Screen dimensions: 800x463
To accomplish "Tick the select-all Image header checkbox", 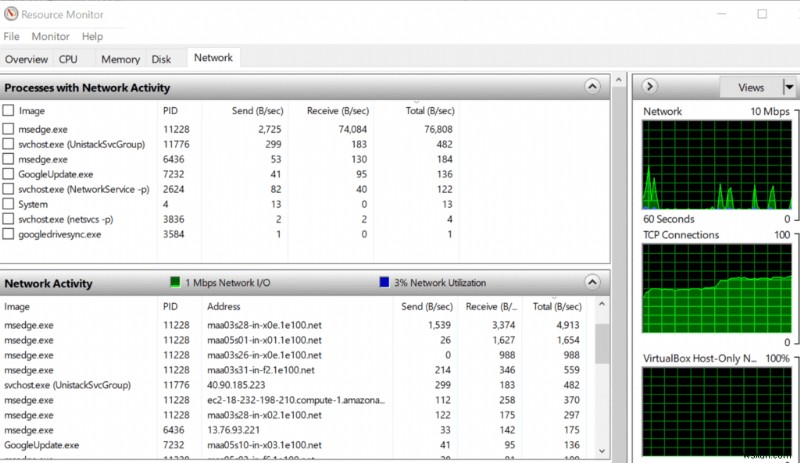I will [x=8, y=110].
